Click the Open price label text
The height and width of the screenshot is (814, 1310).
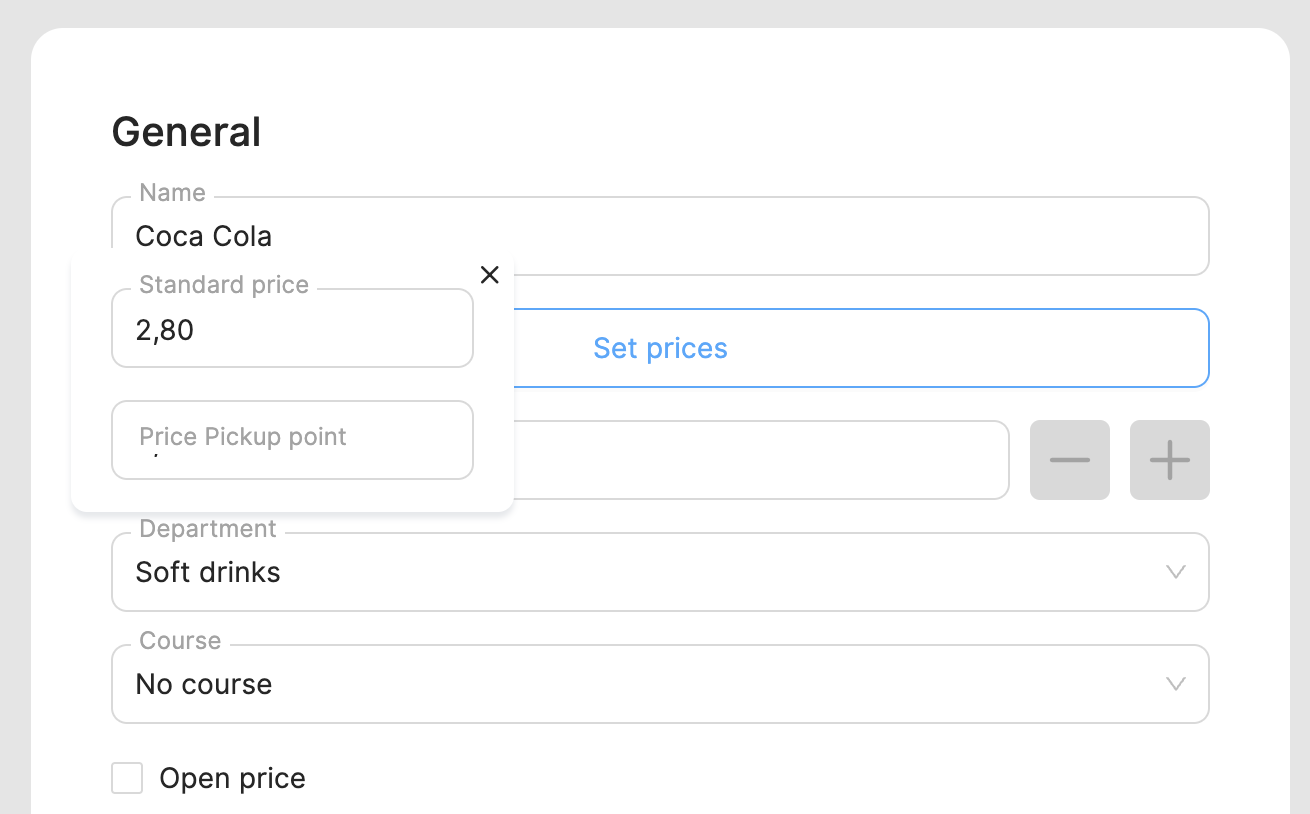click(x=232, y=778)
